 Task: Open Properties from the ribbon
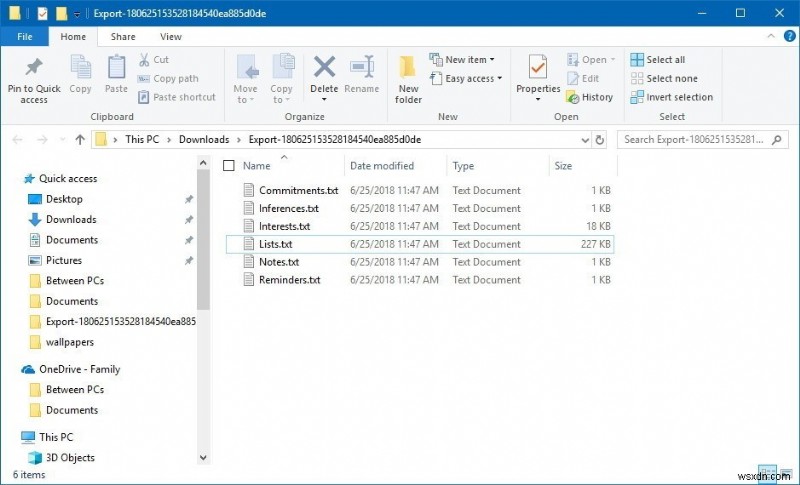pos(538,68)
